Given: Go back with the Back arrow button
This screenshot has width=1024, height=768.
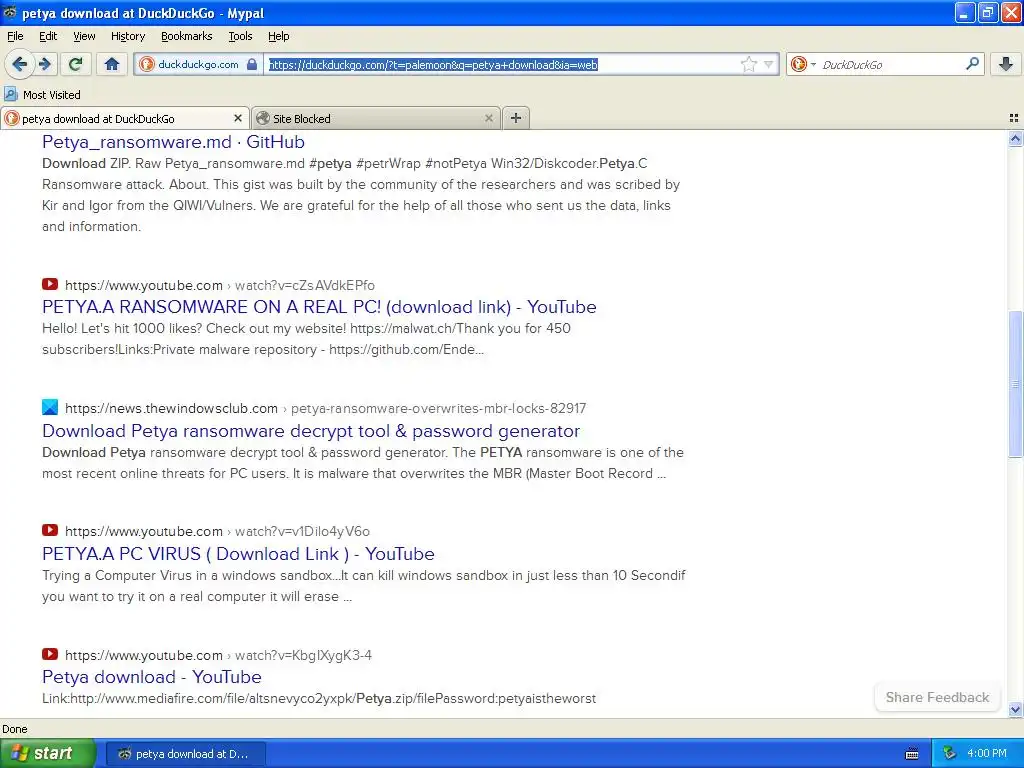Looking at the screenshot, I should pyautogui.click(x=19, y=64).
